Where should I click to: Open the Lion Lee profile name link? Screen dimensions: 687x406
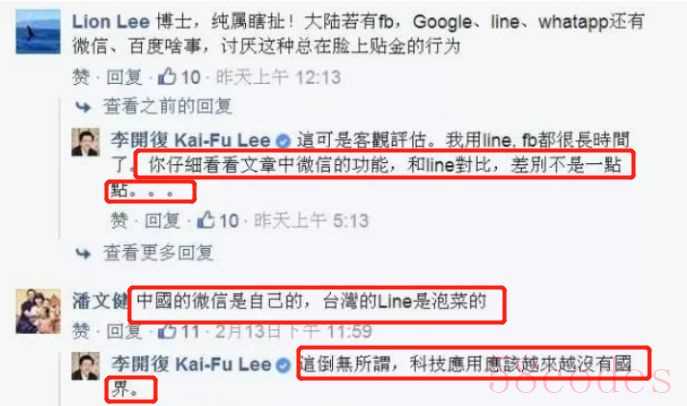111,22
